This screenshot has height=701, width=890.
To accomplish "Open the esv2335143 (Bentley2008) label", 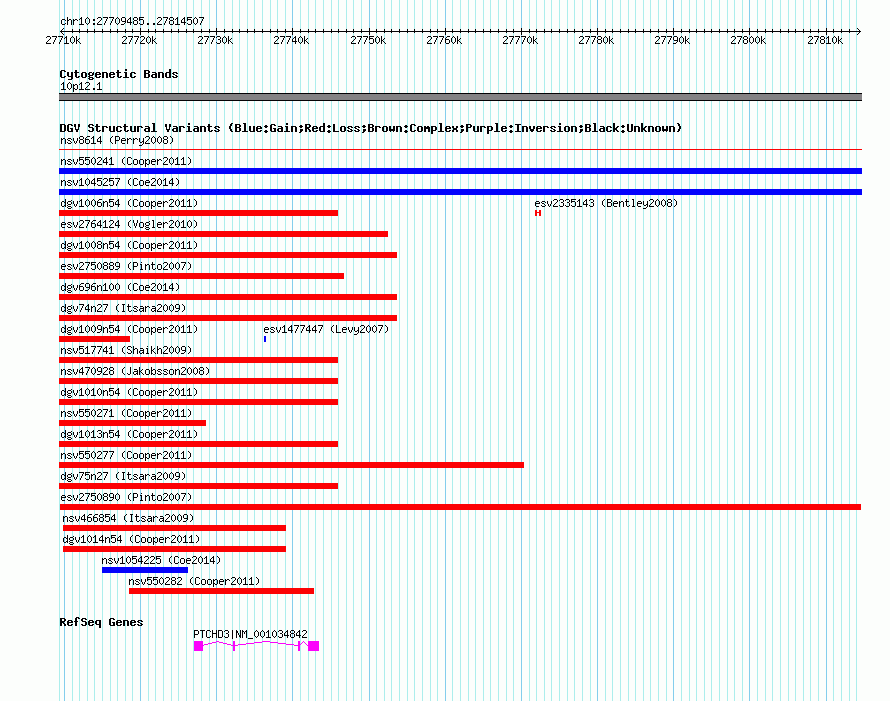I will pos(606,203).
